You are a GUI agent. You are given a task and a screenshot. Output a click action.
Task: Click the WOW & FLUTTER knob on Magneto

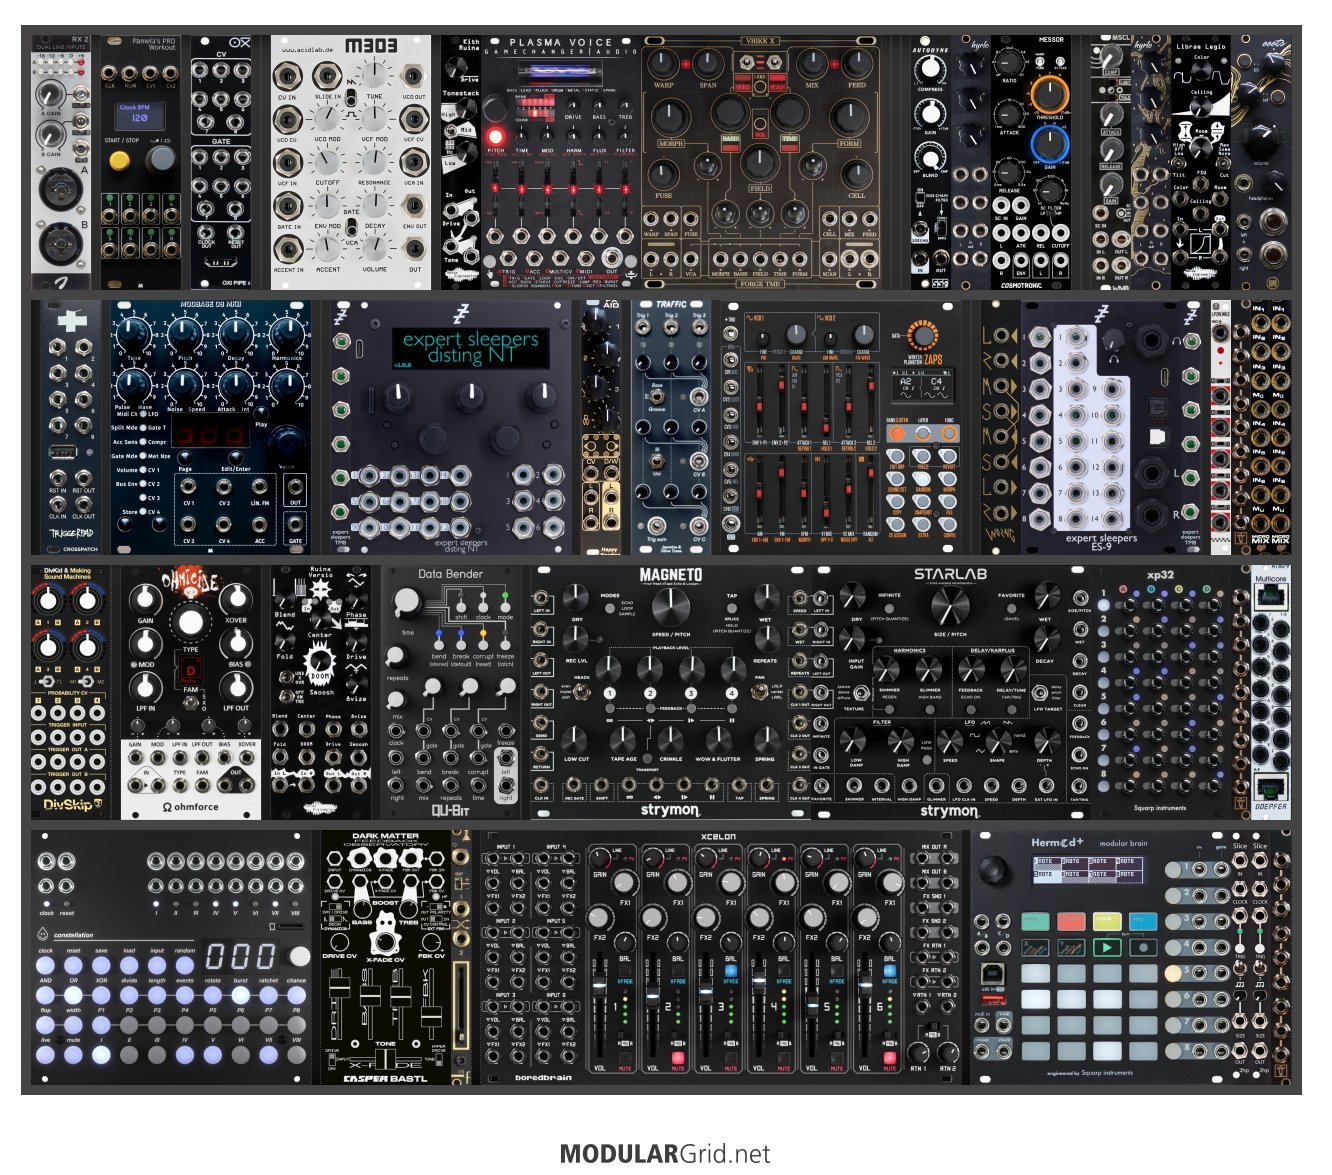(x=718, y=739)
